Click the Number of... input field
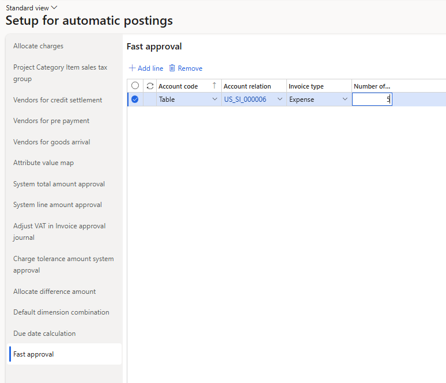The width and height of the screenshot is (446, 383). [x=372, y=99]
